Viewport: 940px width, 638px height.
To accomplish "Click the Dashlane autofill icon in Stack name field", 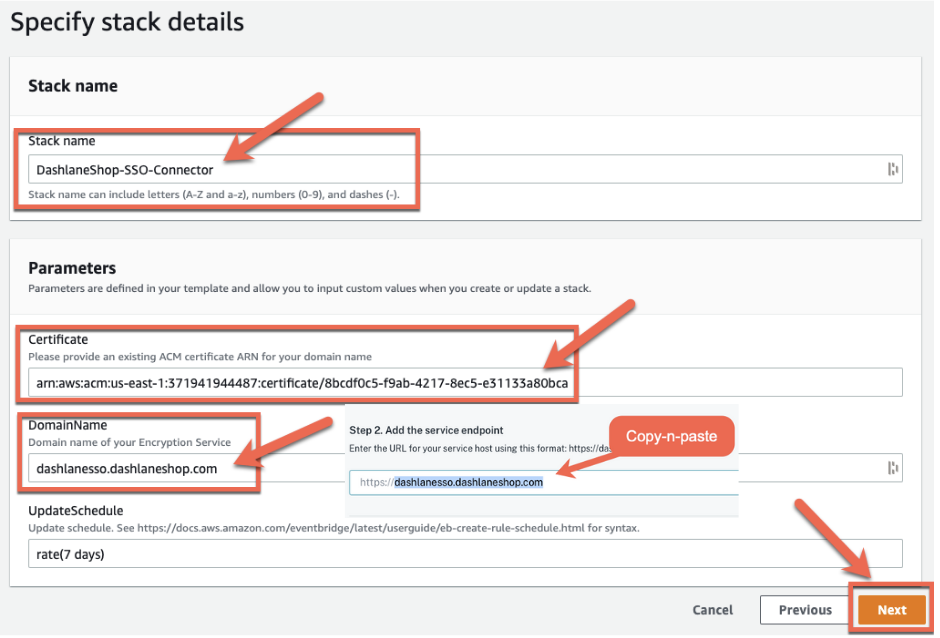I will [x=893, y=169].
